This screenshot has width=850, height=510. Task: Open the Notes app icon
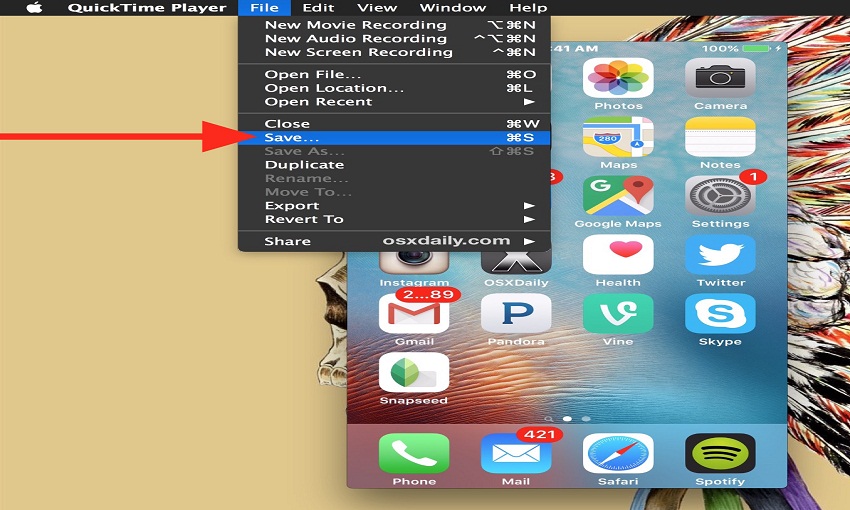pyautogui.click(x=720, y=137)
